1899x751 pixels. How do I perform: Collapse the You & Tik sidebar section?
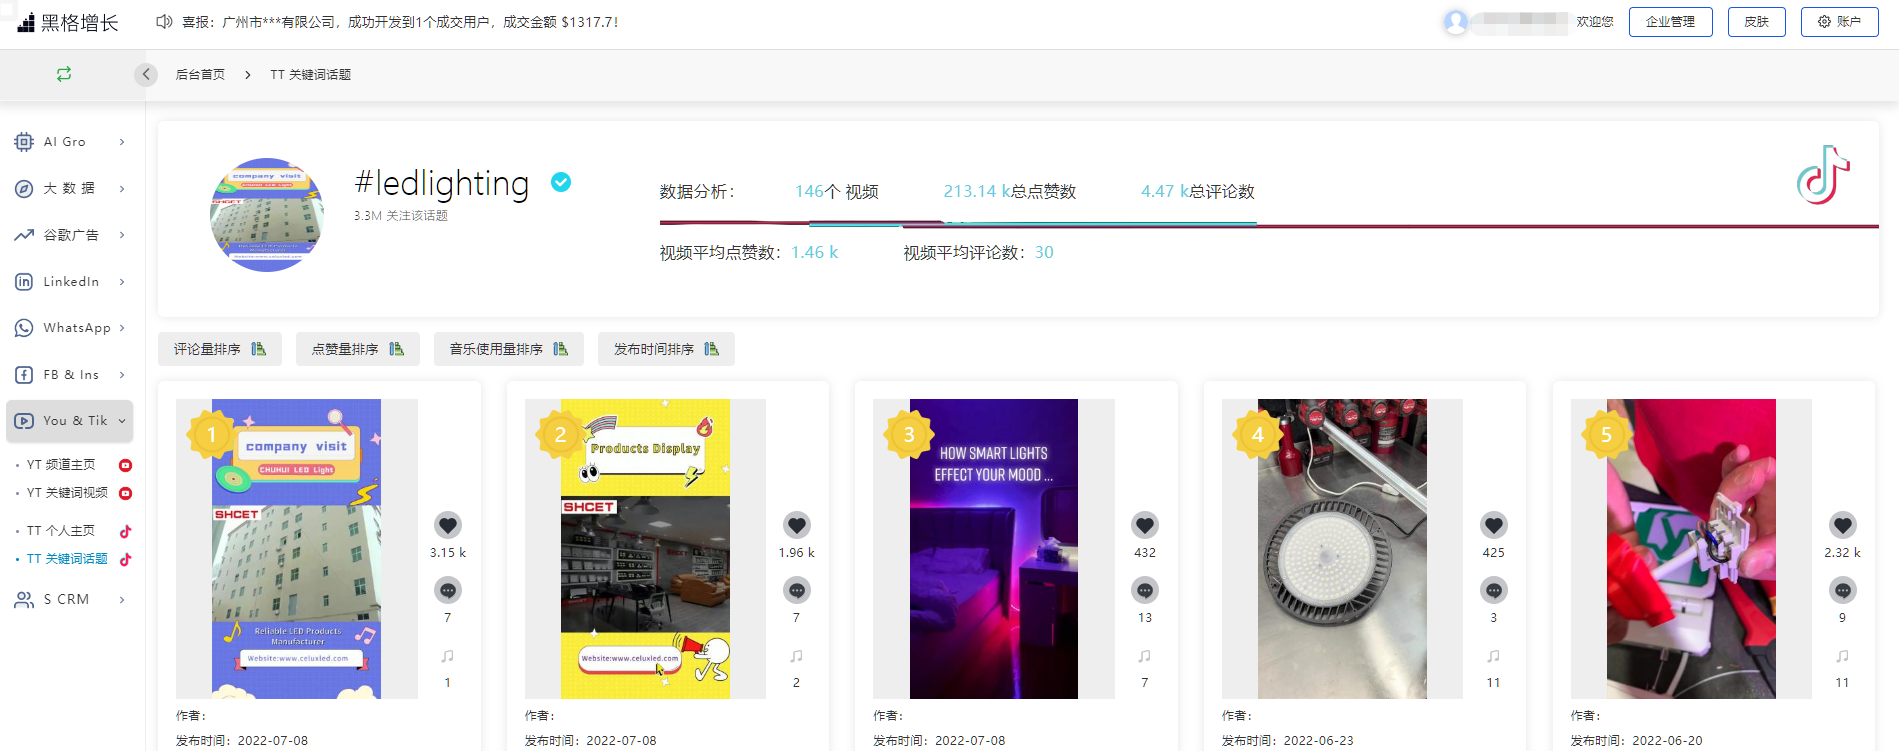tap(70, 421)
